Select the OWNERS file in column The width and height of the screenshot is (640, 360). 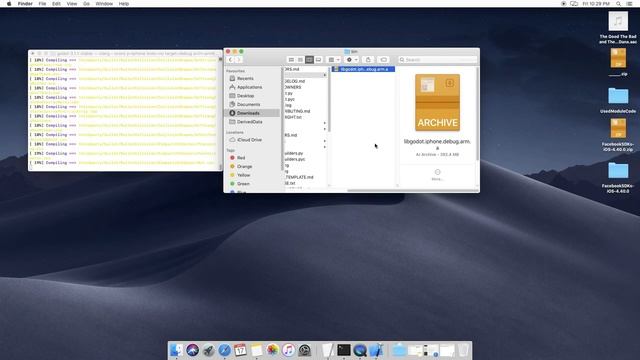coord(293,87)
